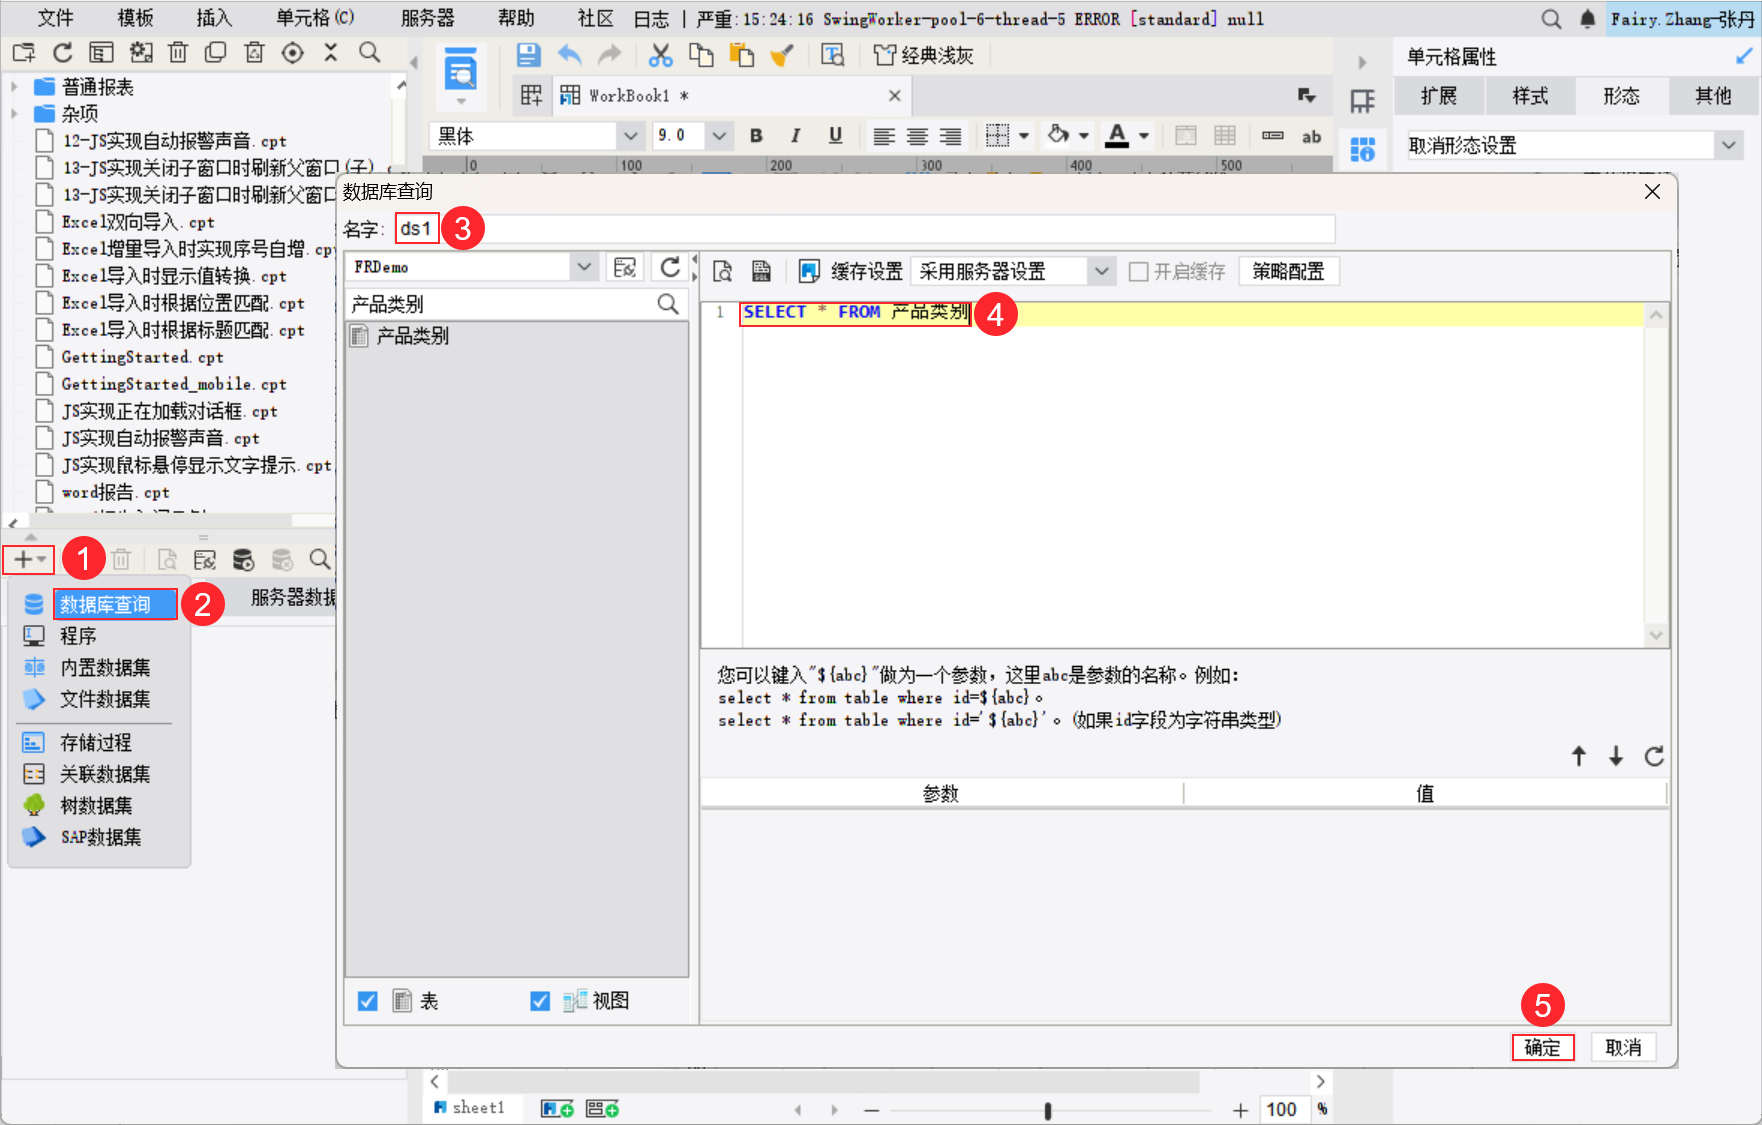Viewport: 1762px width, 1125px height.
Task: Expand the 普通报表 folder
Action: 14,87
